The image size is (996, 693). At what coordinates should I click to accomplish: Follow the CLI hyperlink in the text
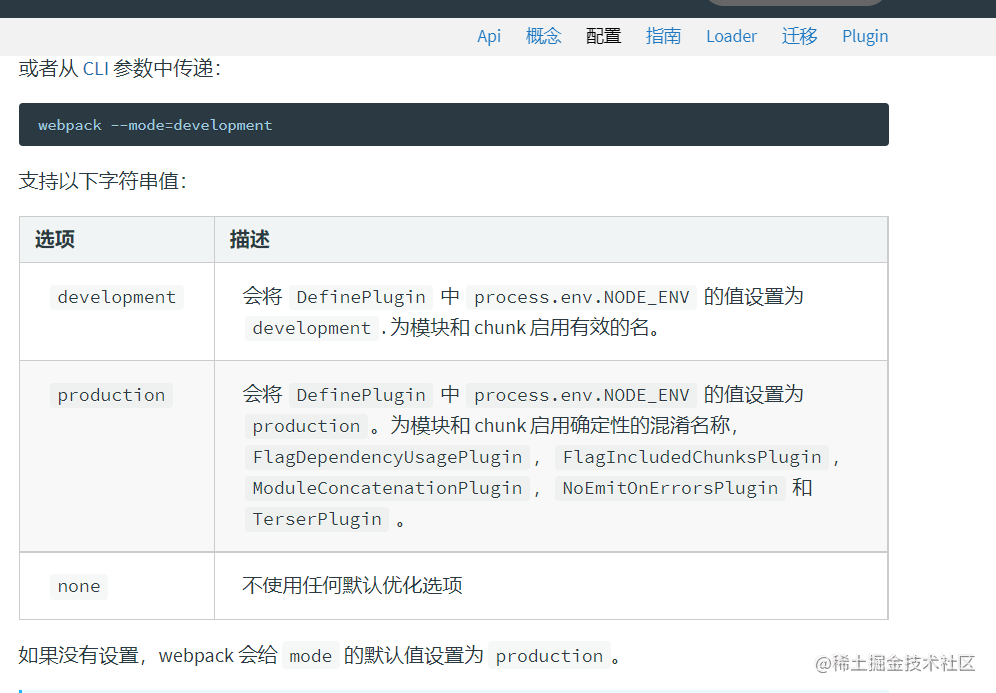(96, 68)
